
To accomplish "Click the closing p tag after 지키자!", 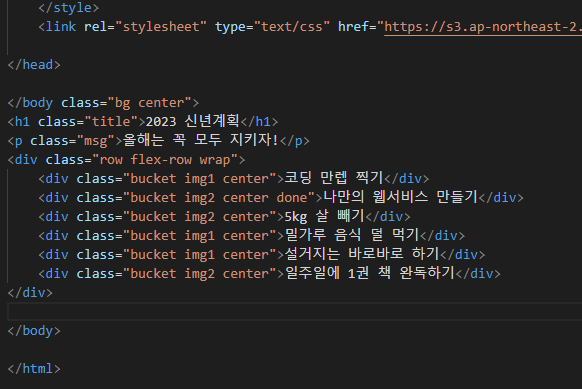I will 294,141.
